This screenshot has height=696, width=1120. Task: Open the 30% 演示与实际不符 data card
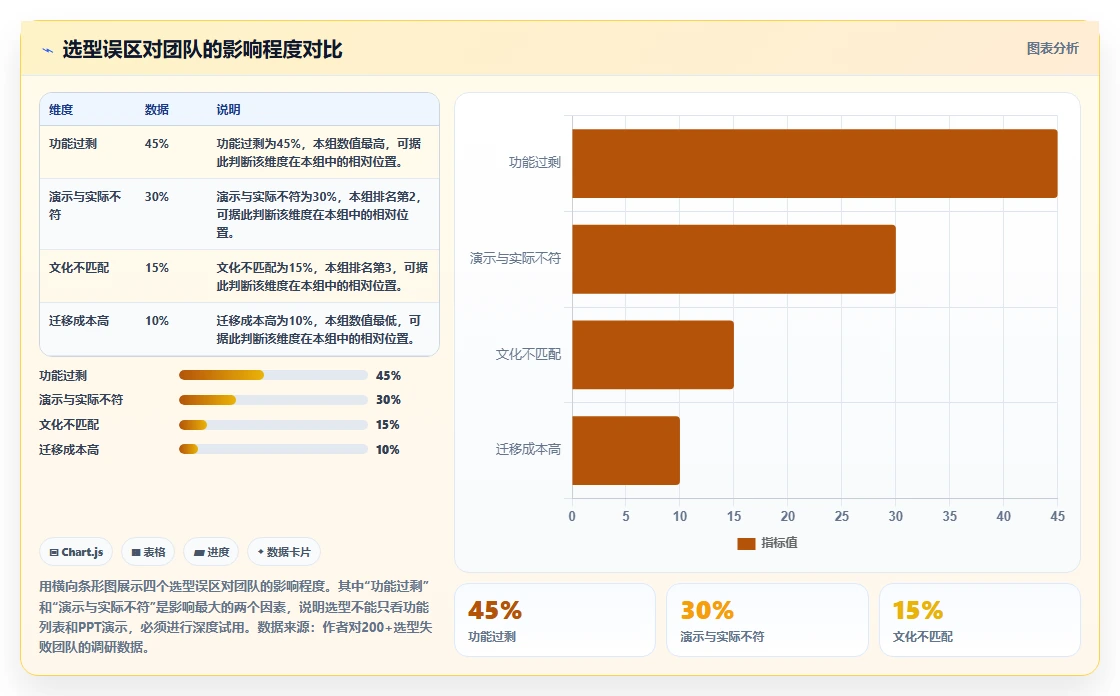(x=767, y=620)
